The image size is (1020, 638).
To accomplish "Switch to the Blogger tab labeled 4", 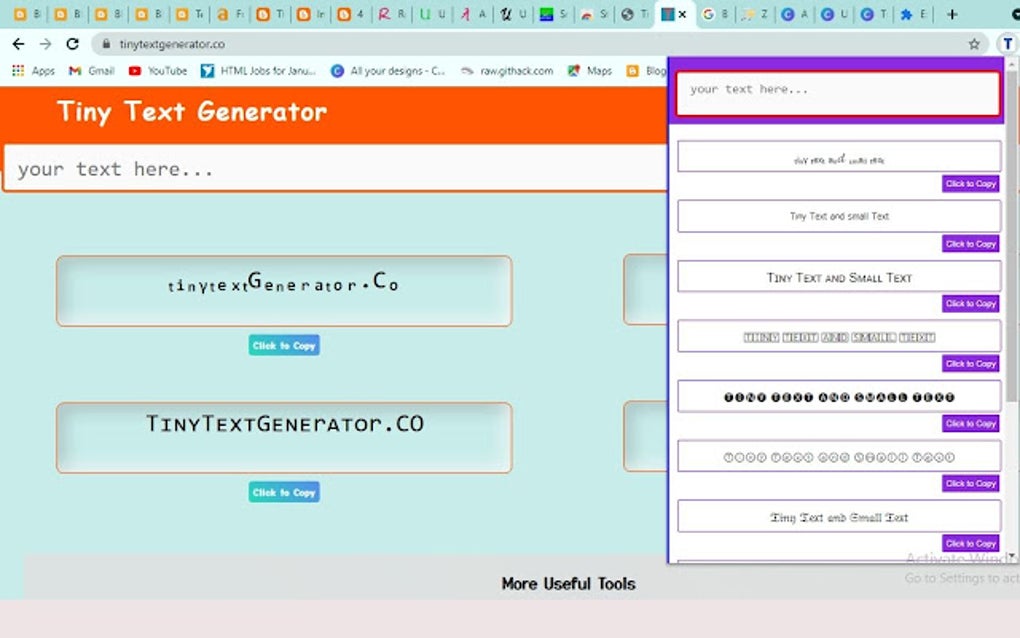I will (x=351, y=14).
